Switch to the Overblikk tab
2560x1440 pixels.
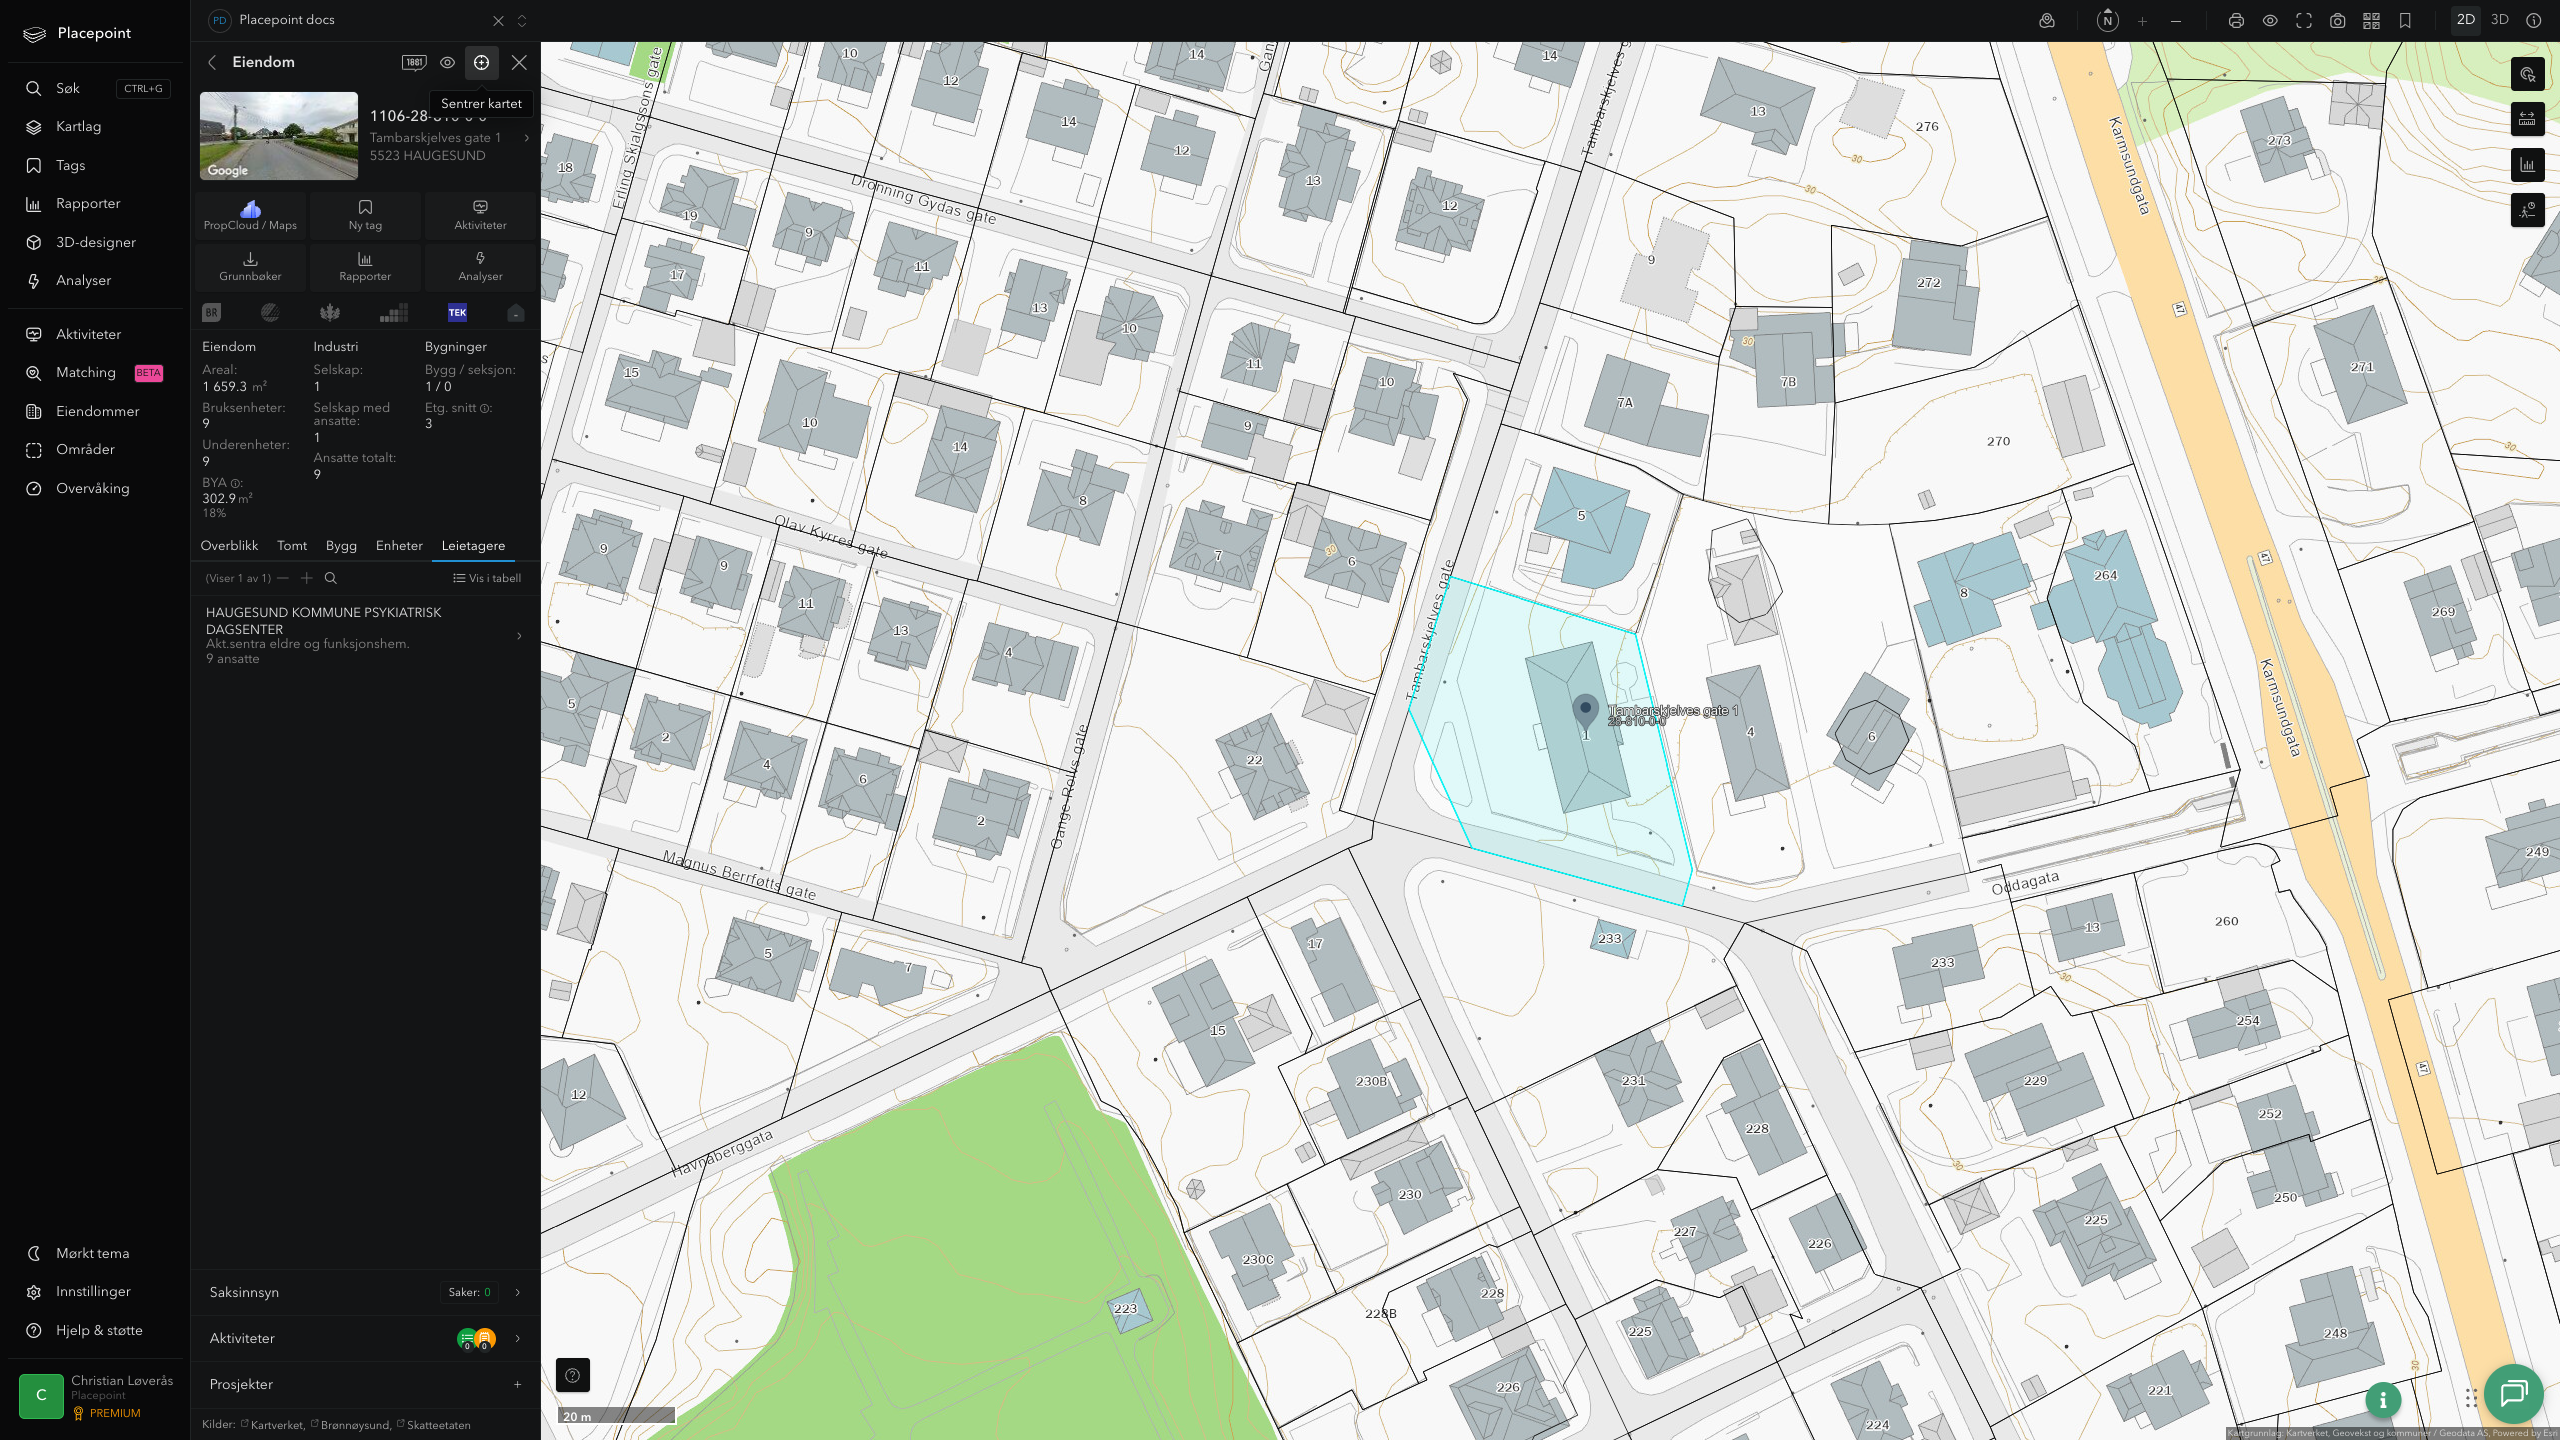pos(229,546)
